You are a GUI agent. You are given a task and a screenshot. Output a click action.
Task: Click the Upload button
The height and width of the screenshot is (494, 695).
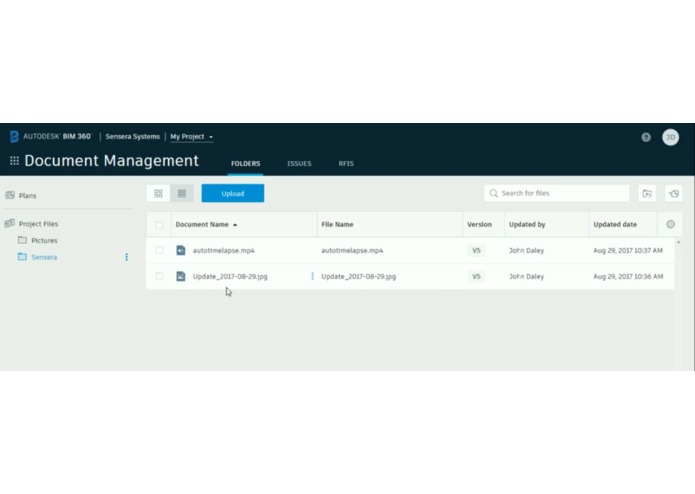point(233,193)
